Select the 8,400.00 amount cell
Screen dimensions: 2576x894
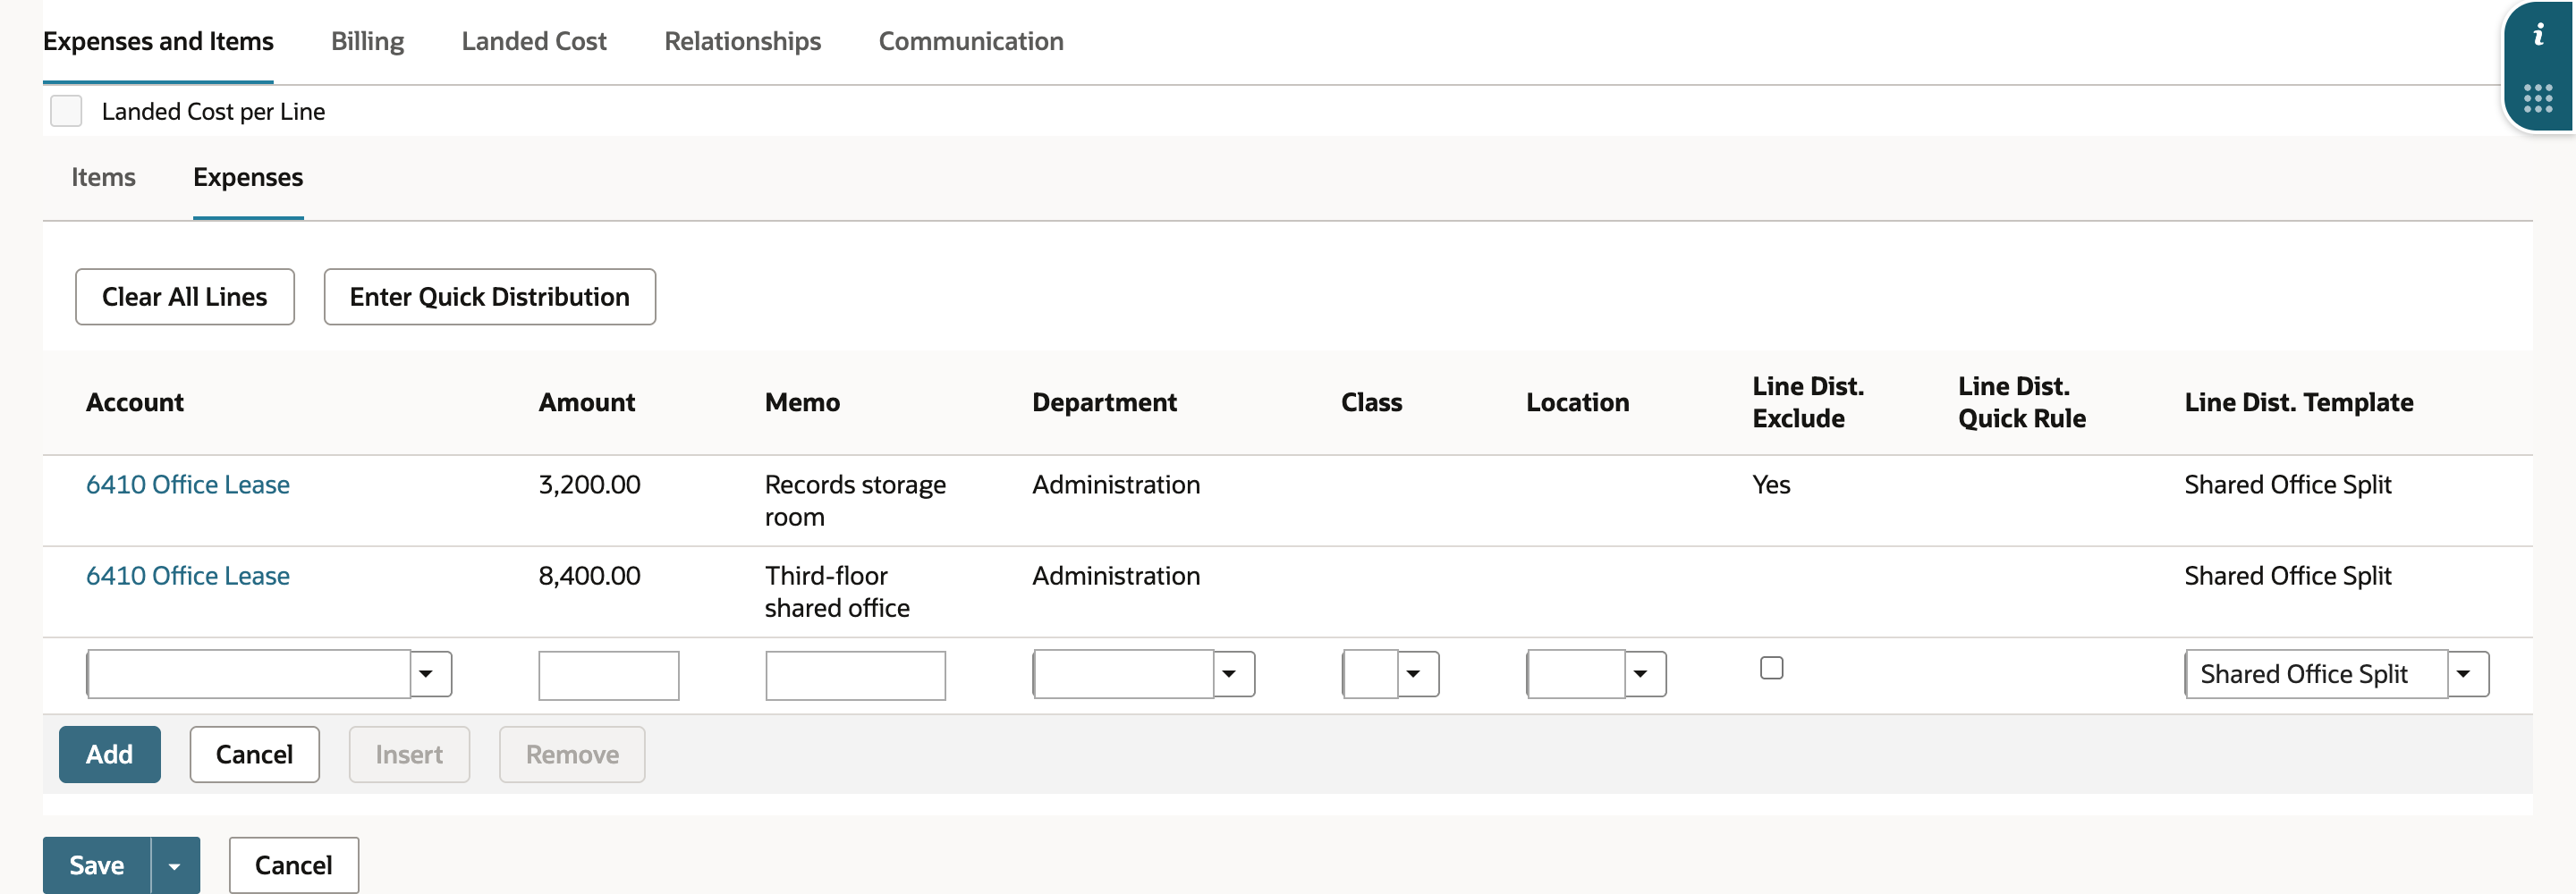(590, 575)
